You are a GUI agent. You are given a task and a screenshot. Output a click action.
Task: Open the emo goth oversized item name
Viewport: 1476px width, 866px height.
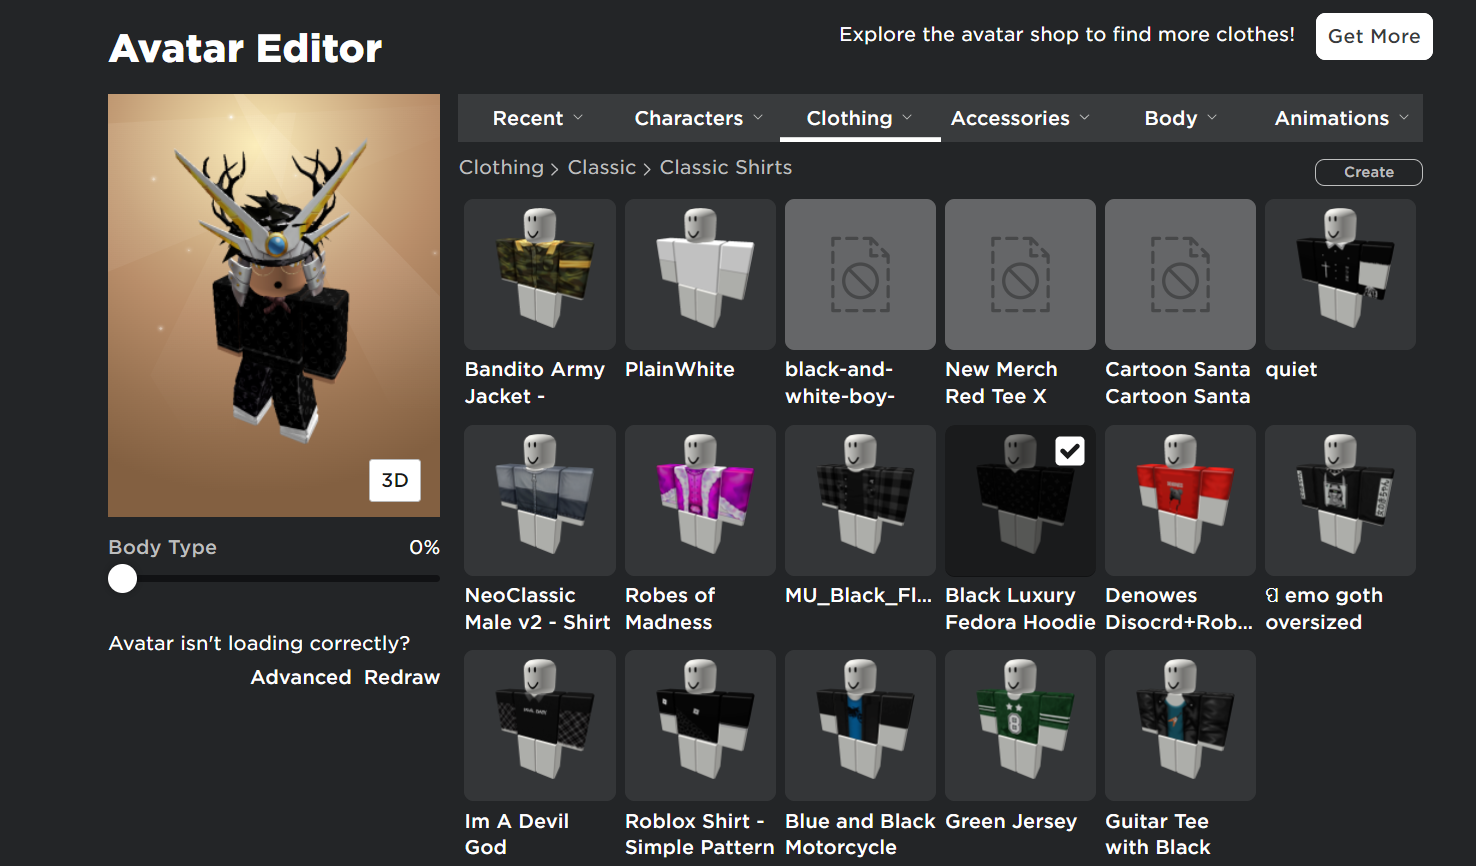click(x=1324, y=608)
